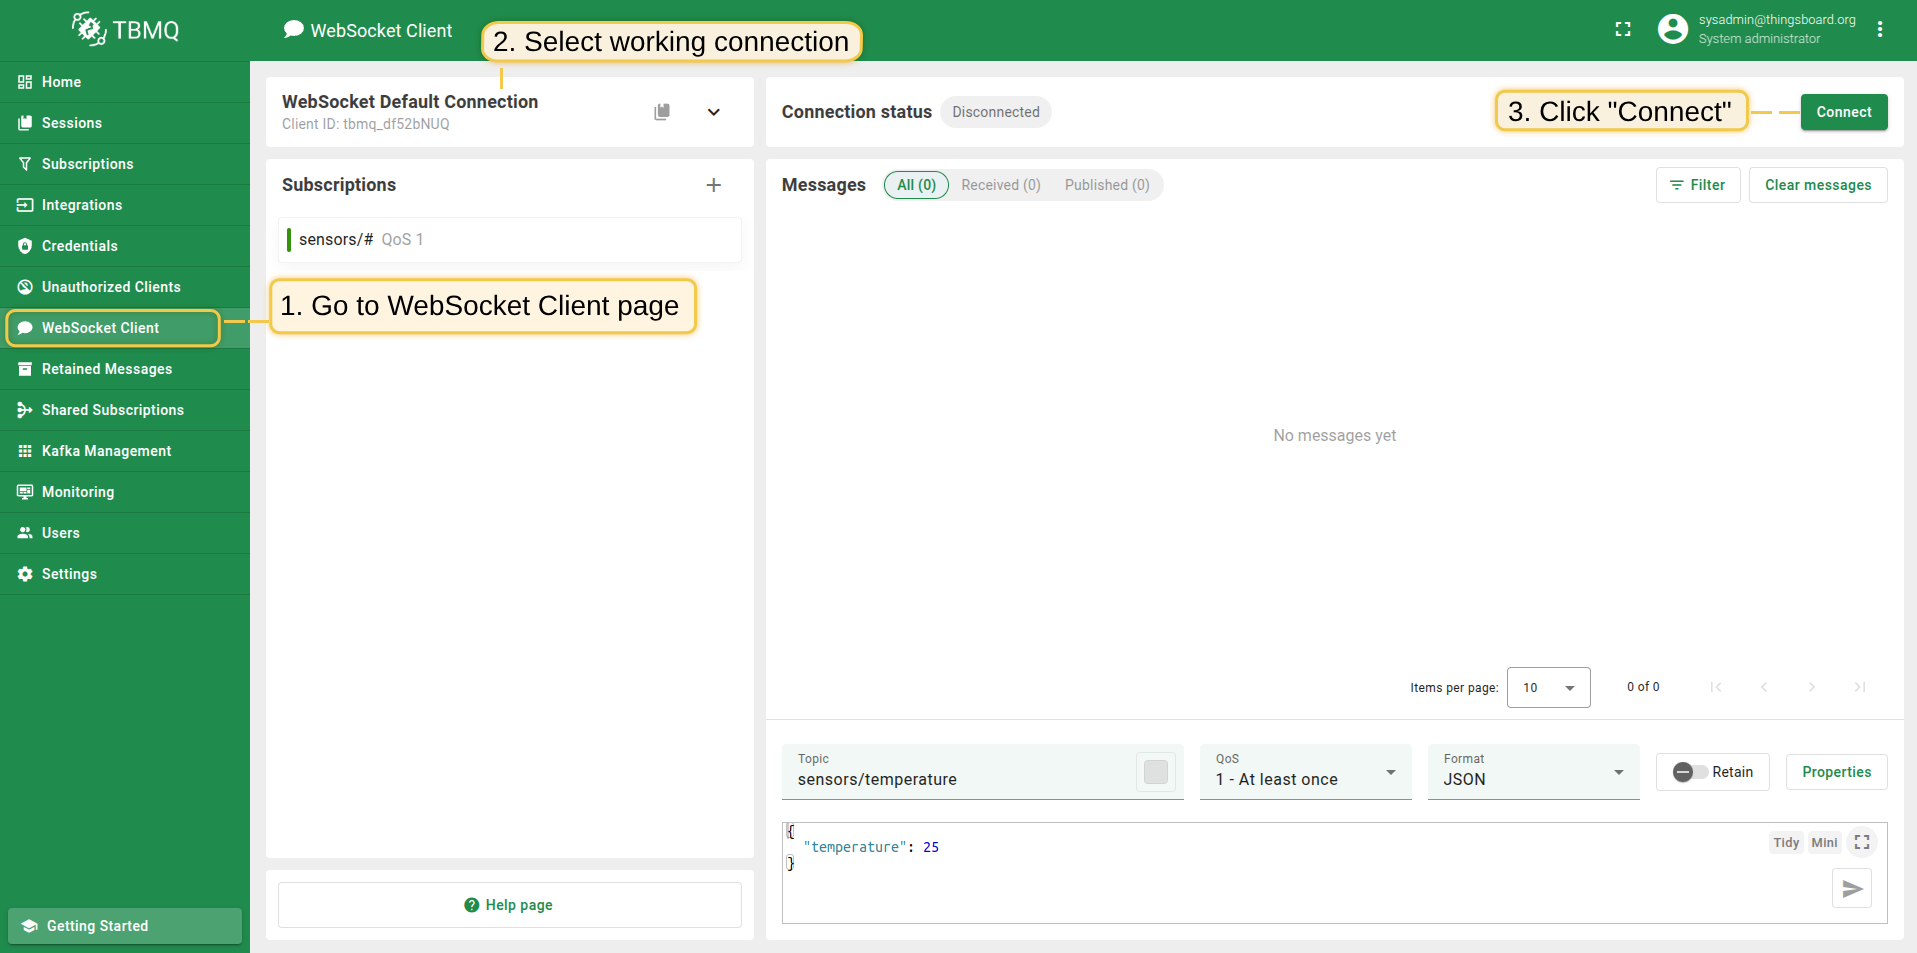Expand the connection selector chevron
1917x953 pixels.
coord(714,112)
